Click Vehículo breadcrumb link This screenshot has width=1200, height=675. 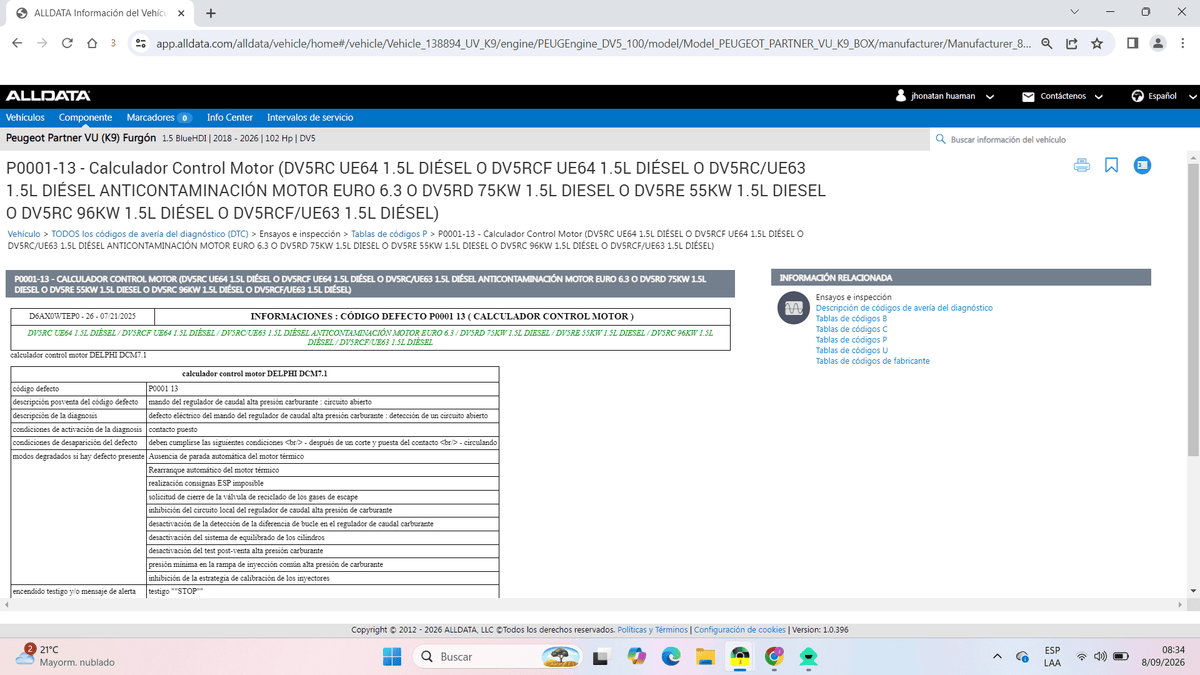pyautogui.click(x=24, y=233)
